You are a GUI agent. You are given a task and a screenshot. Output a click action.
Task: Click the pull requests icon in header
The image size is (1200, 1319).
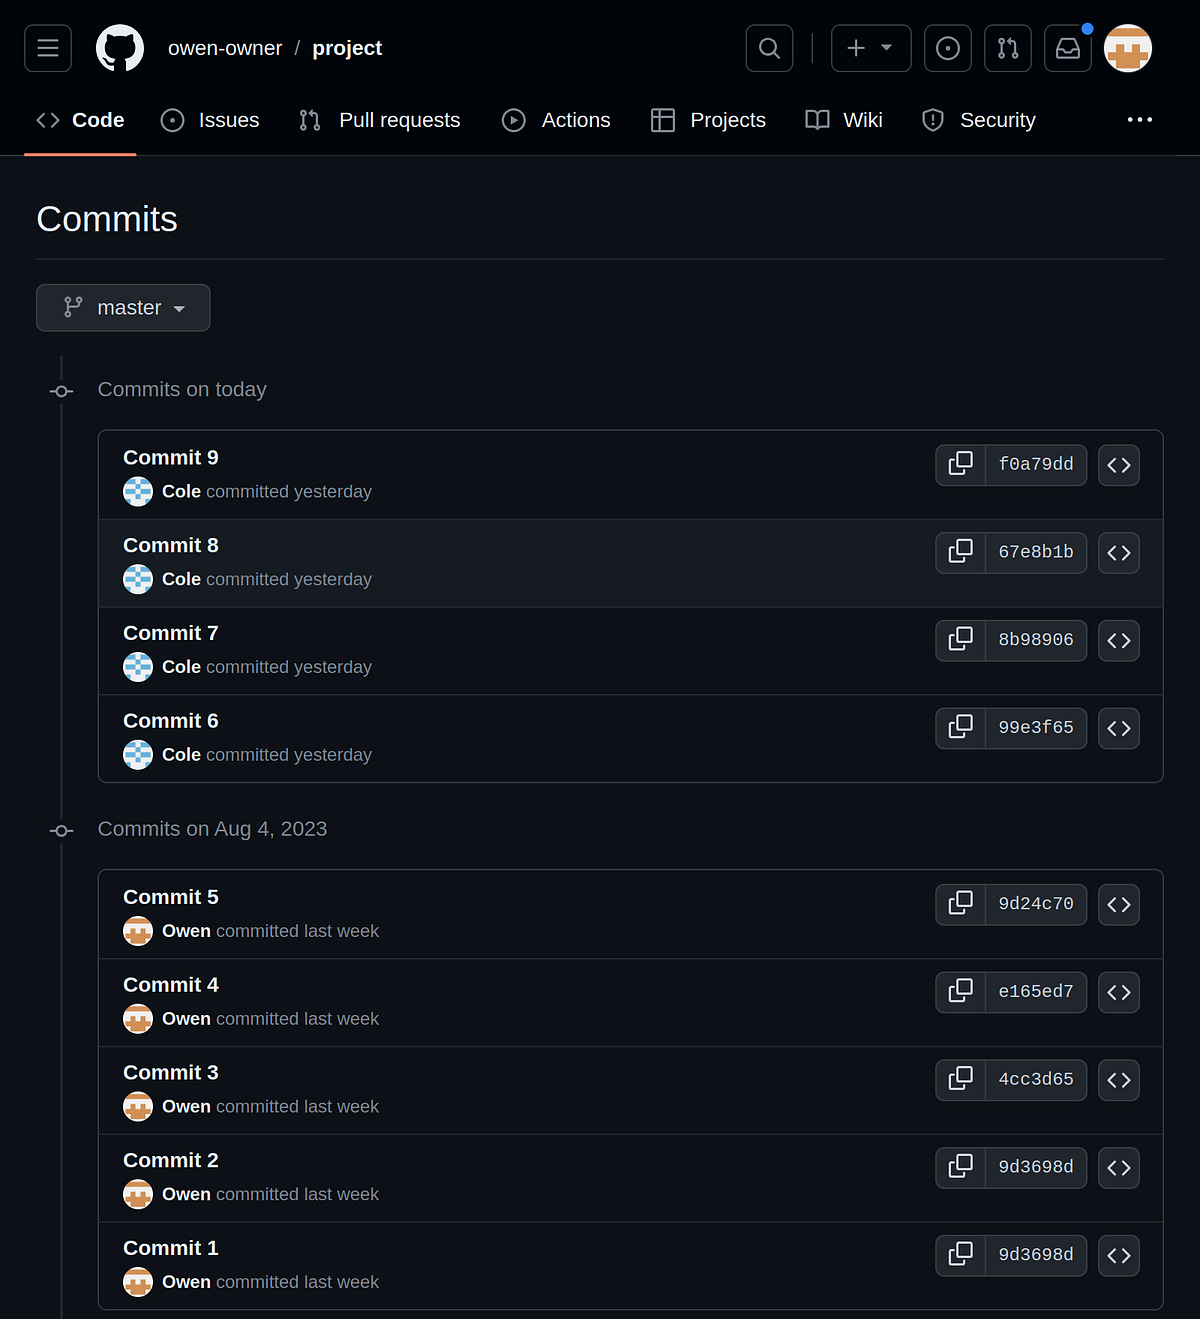point(1007,47)
